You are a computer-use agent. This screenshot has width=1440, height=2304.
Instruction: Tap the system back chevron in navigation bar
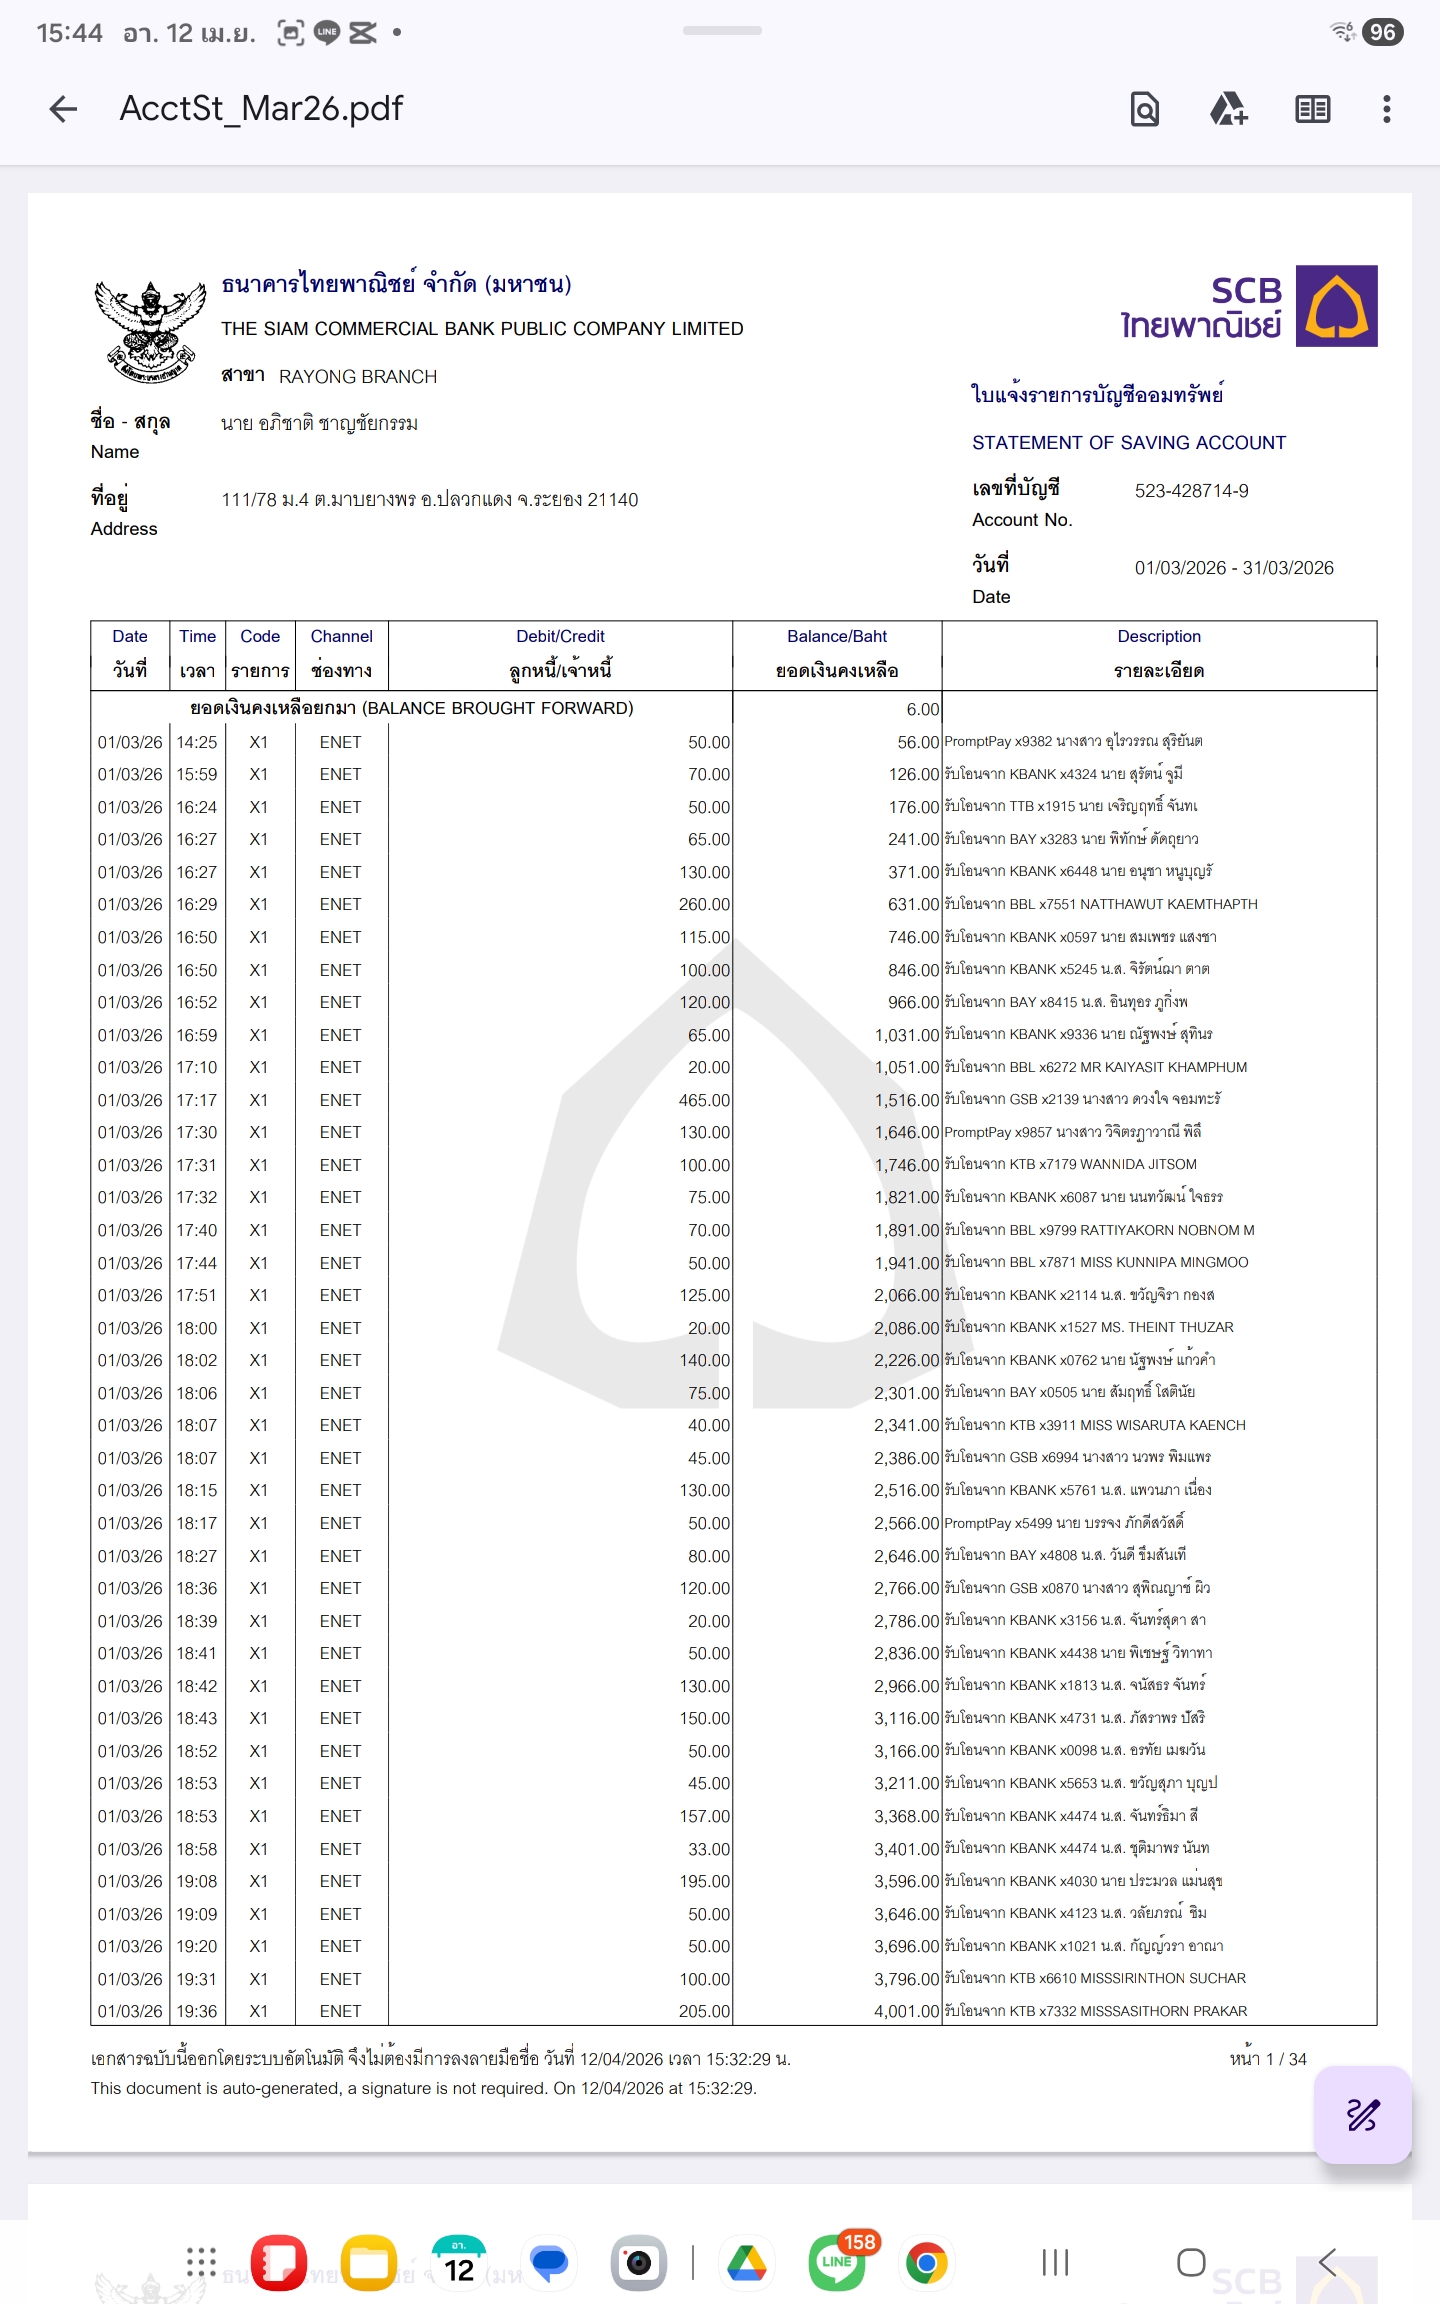pyautogui.click(x=1327, y=2262)
